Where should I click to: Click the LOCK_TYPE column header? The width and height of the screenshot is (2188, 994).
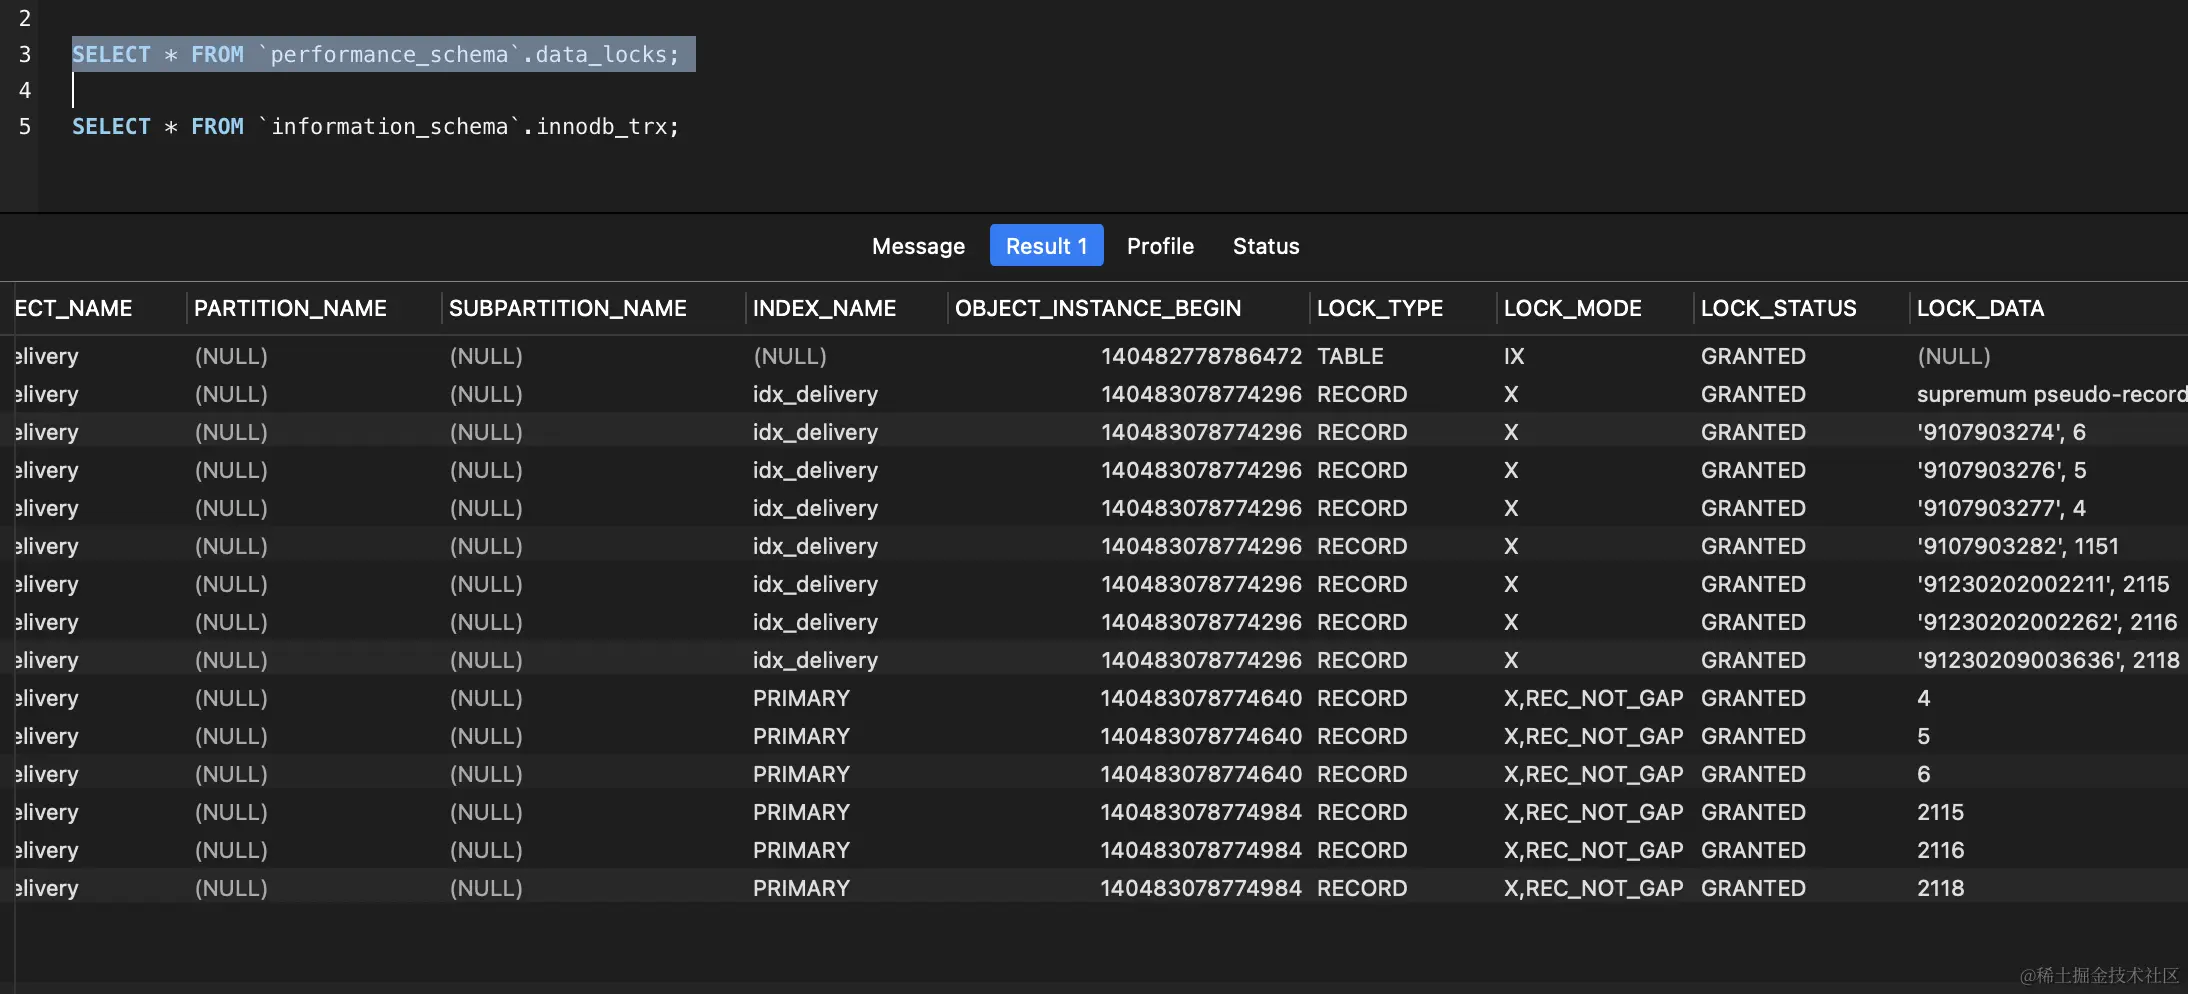pos(1379,308)
